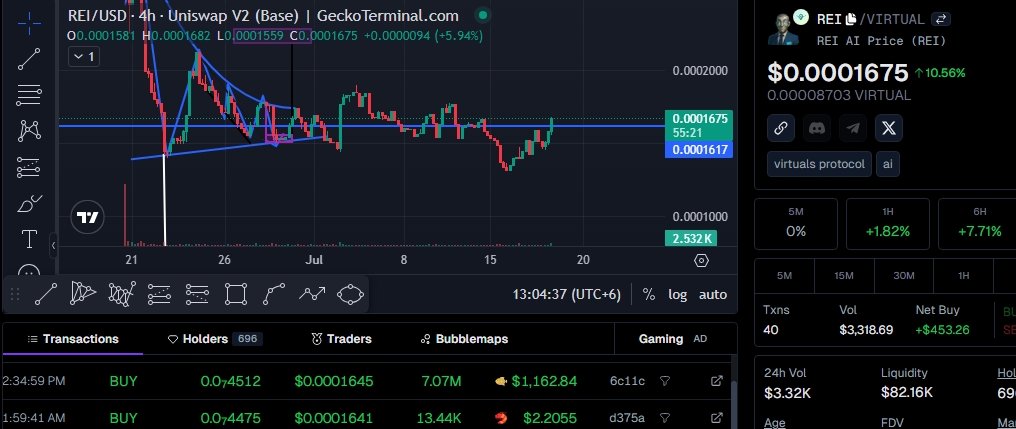Click the virtuals protocol tag
This screenshot has width=1016, height=429.
(819, 164)
